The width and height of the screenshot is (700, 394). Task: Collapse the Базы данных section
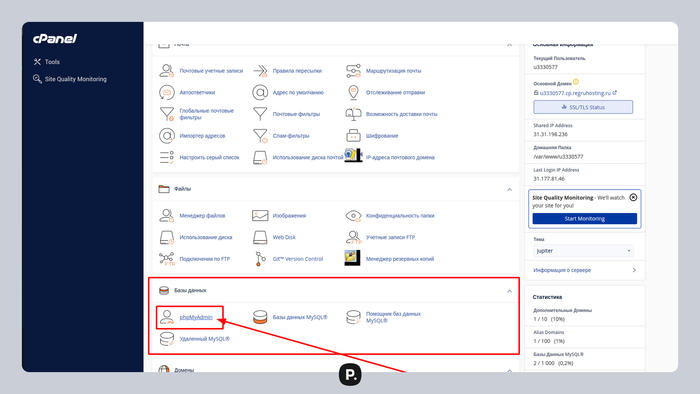(509, 291)
